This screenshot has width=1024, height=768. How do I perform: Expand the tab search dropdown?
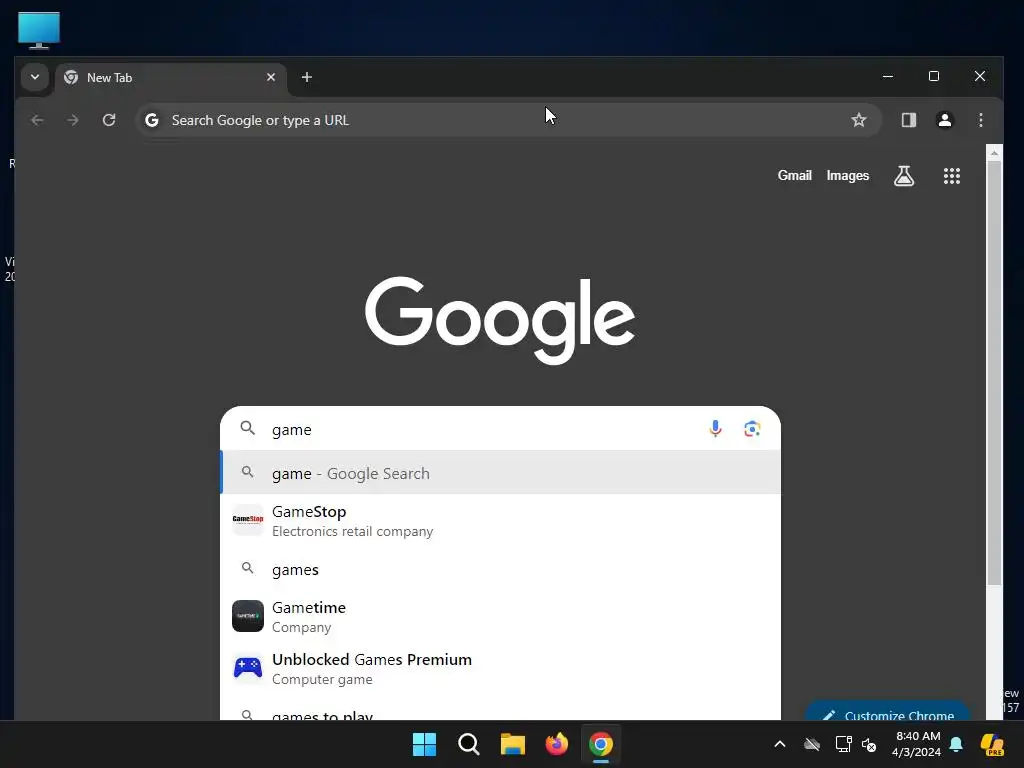[35, 77]
